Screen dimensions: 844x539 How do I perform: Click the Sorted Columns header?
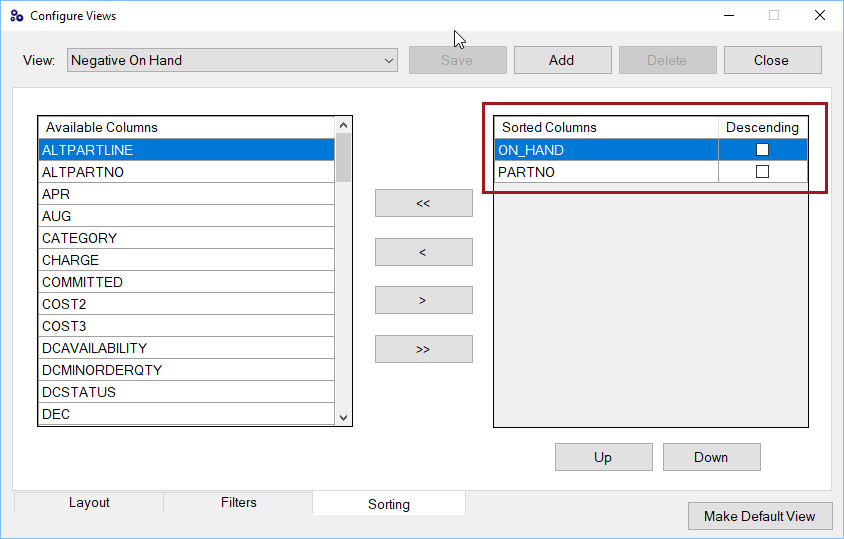[606, 128]
